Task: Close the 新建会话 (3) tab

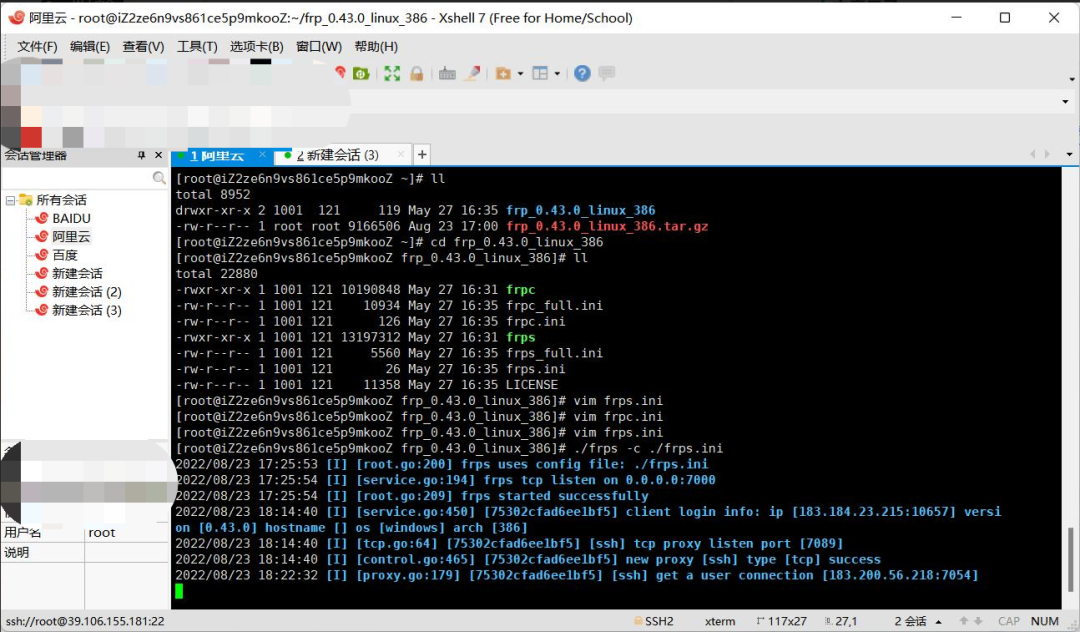Action: 402,155
